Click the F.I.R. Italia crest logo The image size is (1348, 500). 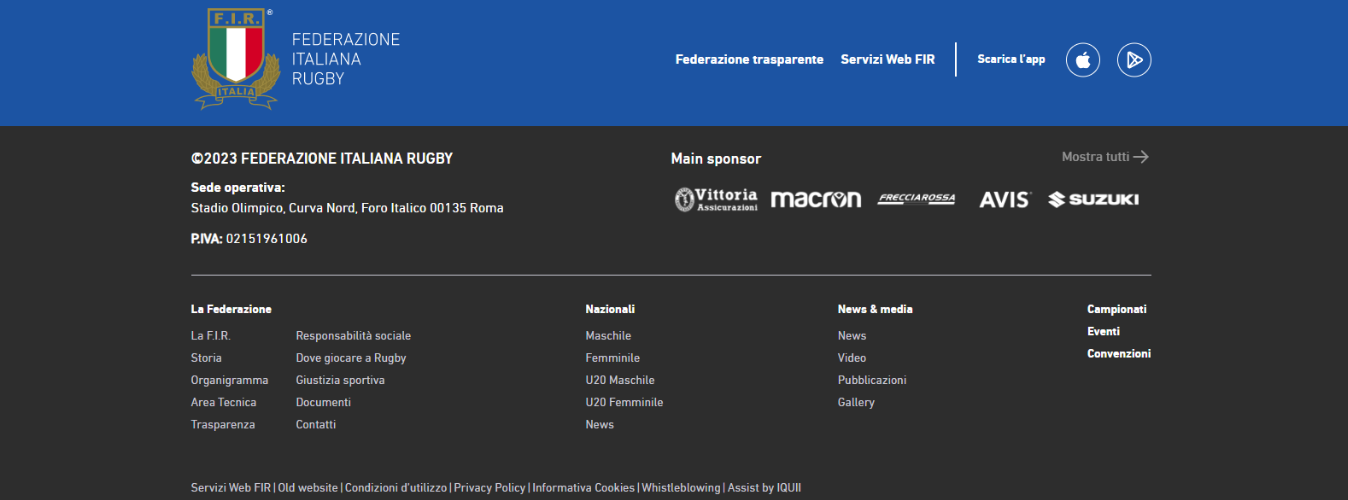tap(235, 57)
